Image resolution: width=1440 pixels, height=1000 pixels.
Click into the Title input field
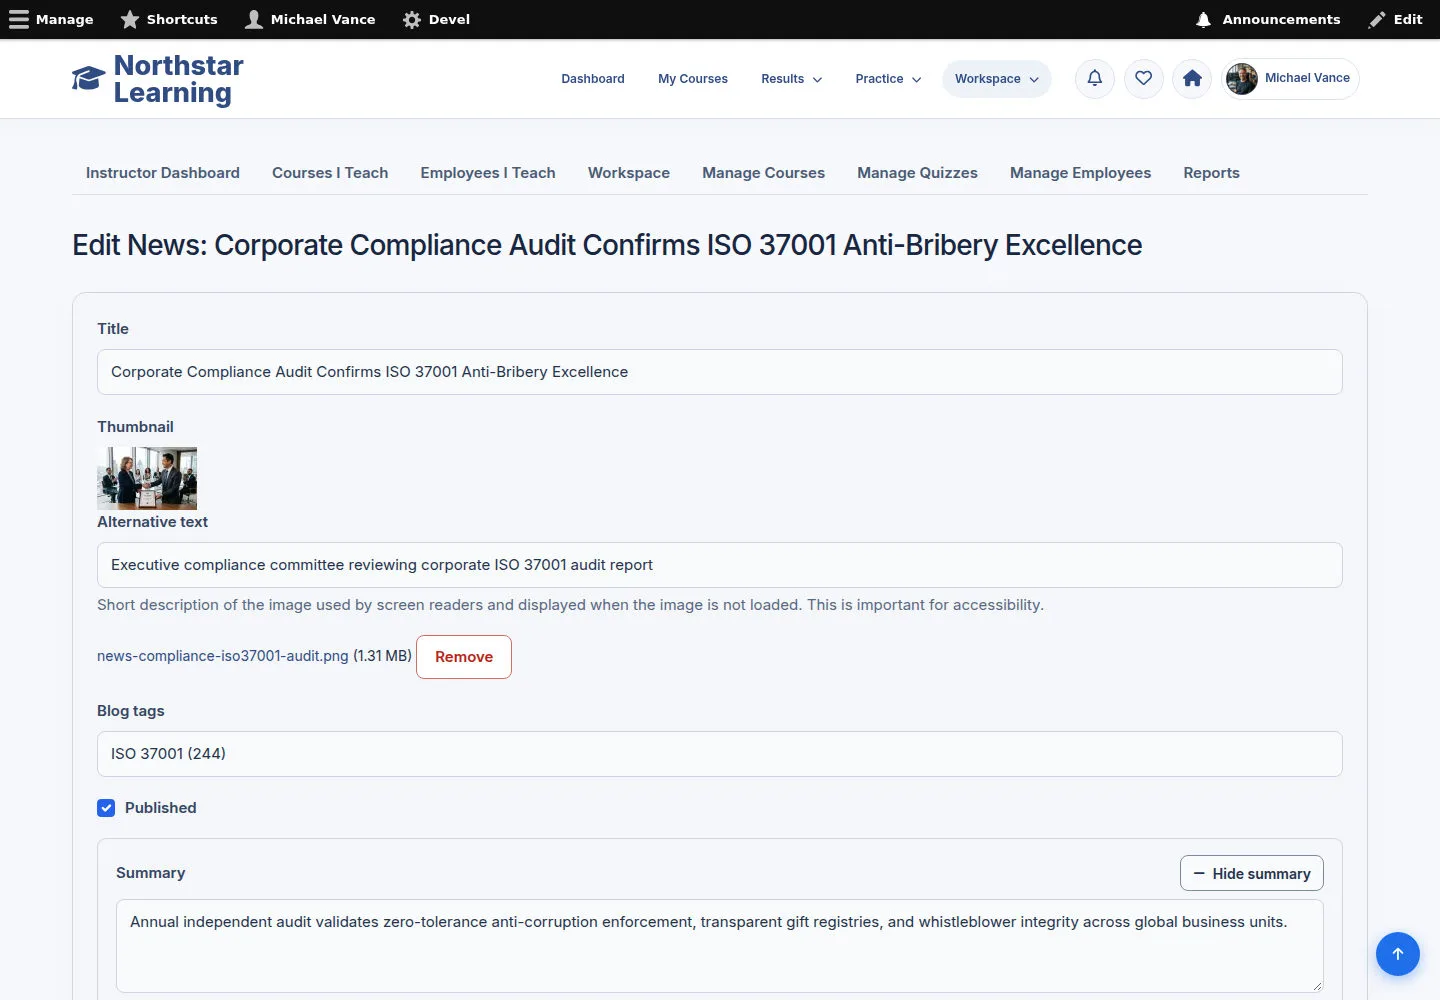(720, 372)
